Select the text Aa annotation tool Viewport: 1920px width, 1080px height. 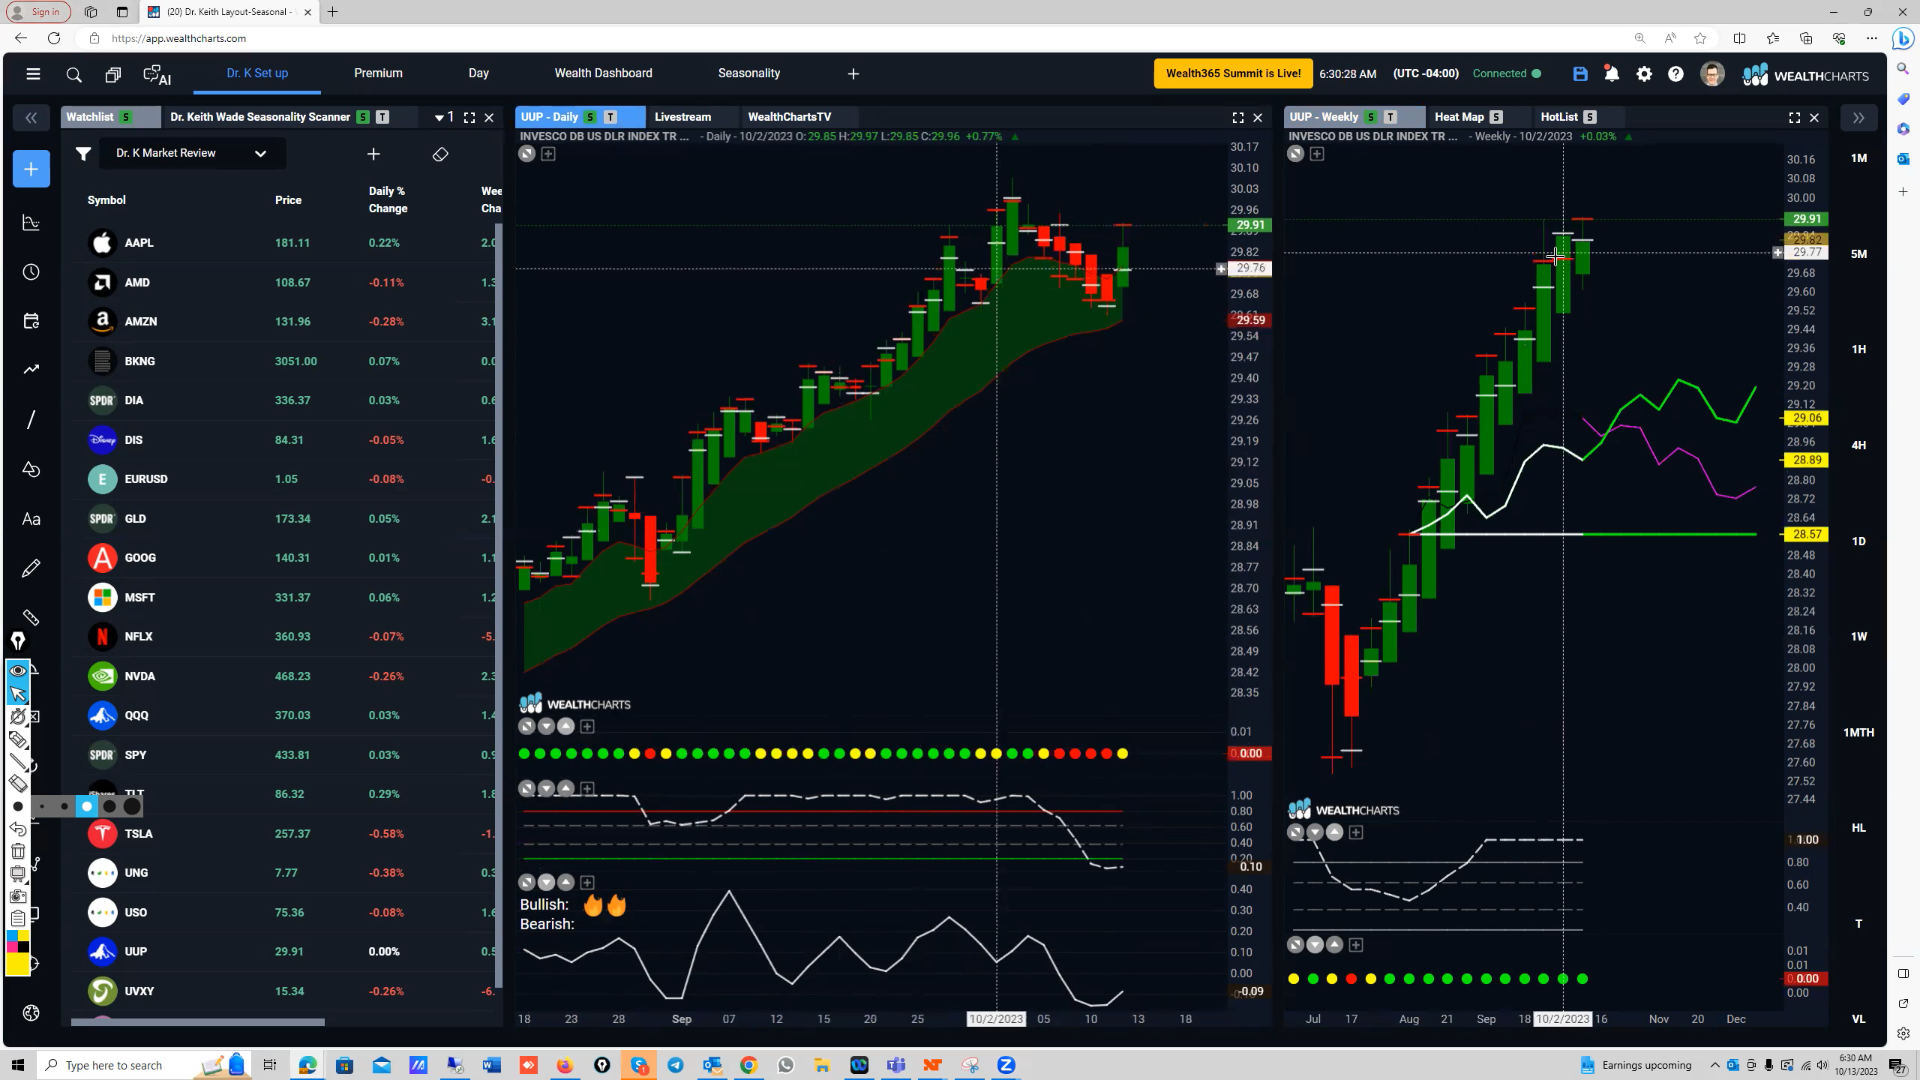(31, 519)
